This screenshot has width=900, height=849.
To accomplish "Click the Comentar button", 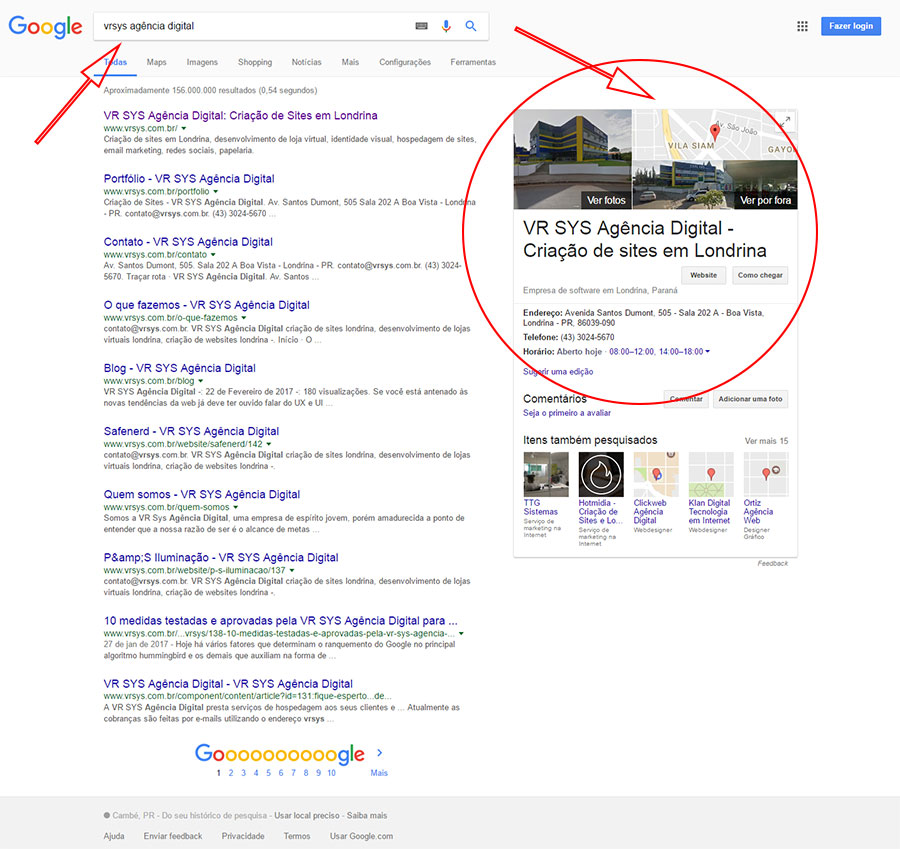I will pyautogui.click(x=685, y=399).
